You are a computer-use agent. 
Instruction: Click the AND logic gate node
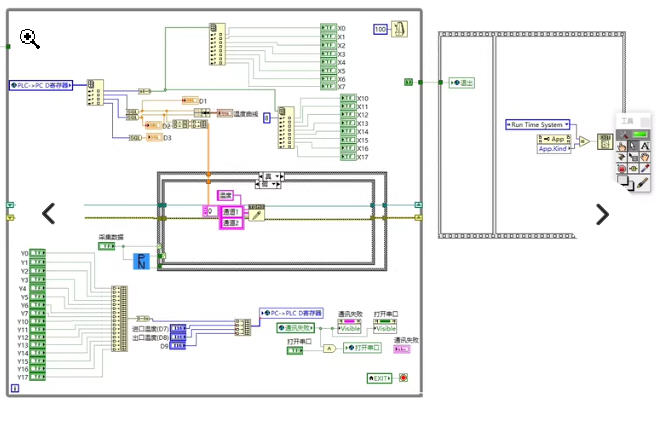(x=329, y=348)
